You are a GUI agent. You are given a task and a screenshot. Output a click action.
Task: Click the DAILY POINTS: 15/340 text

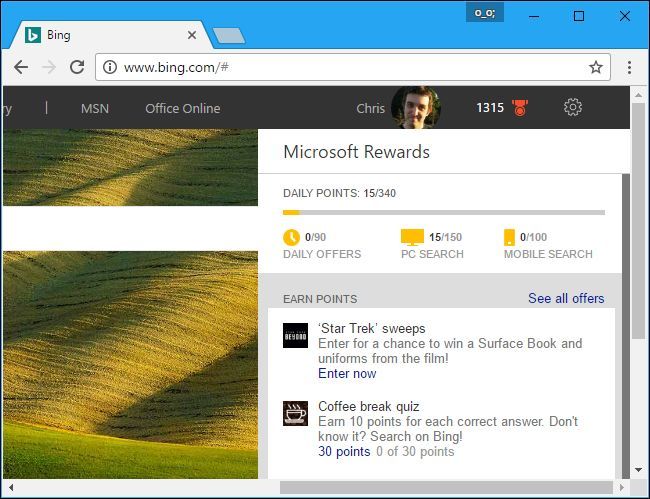point(340,193)
